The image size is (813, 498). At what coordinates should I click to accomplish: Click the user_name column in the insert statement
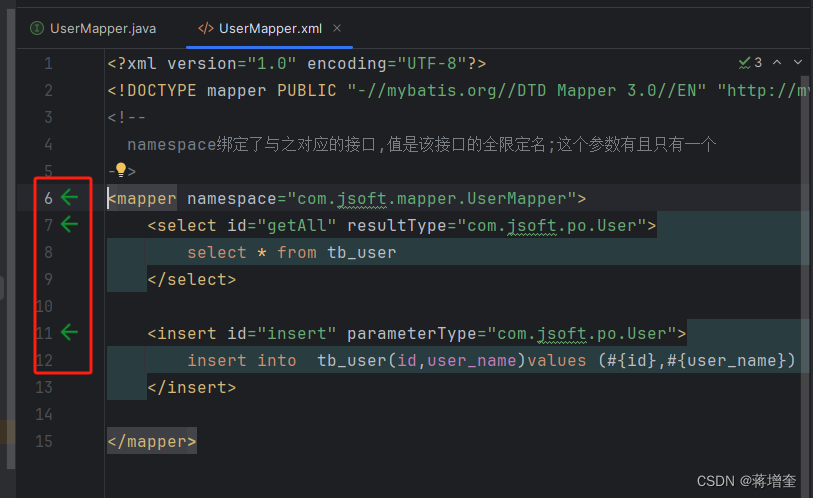click(472, 361)
